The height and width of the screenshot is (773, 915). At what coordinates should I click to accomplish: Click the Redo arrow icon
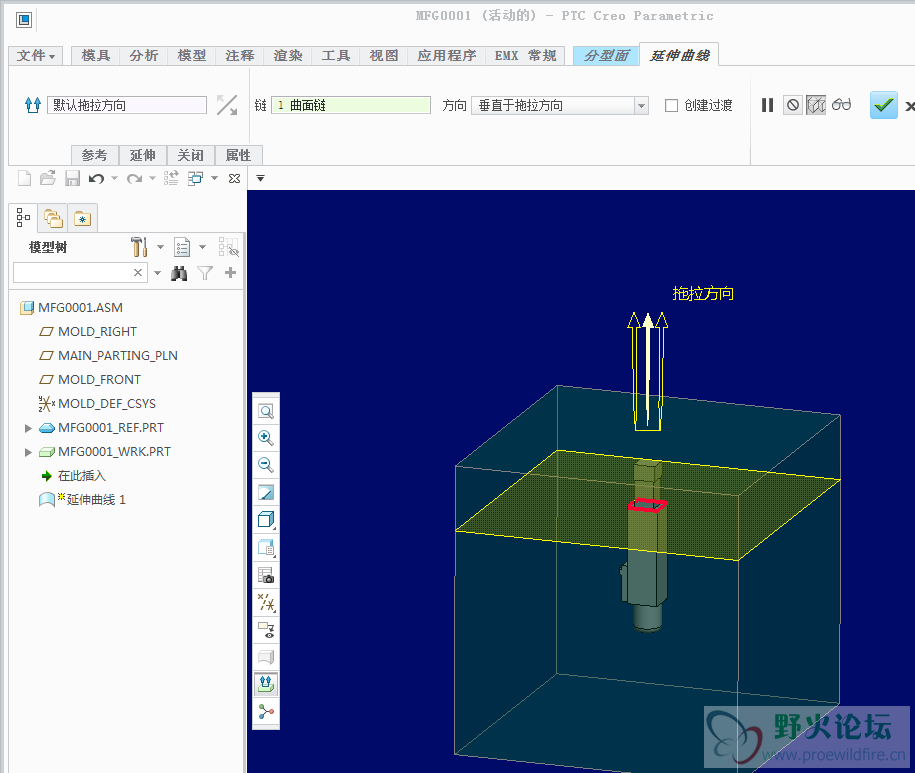coord(134,179)
